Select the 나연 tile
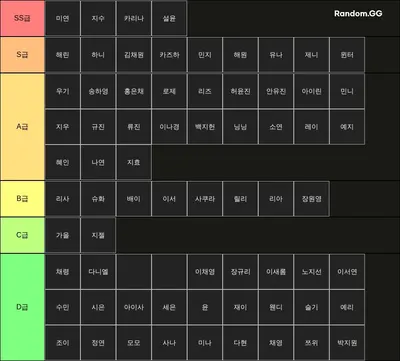The width and height of the screenshot is (400, 361). coord(98,162)
